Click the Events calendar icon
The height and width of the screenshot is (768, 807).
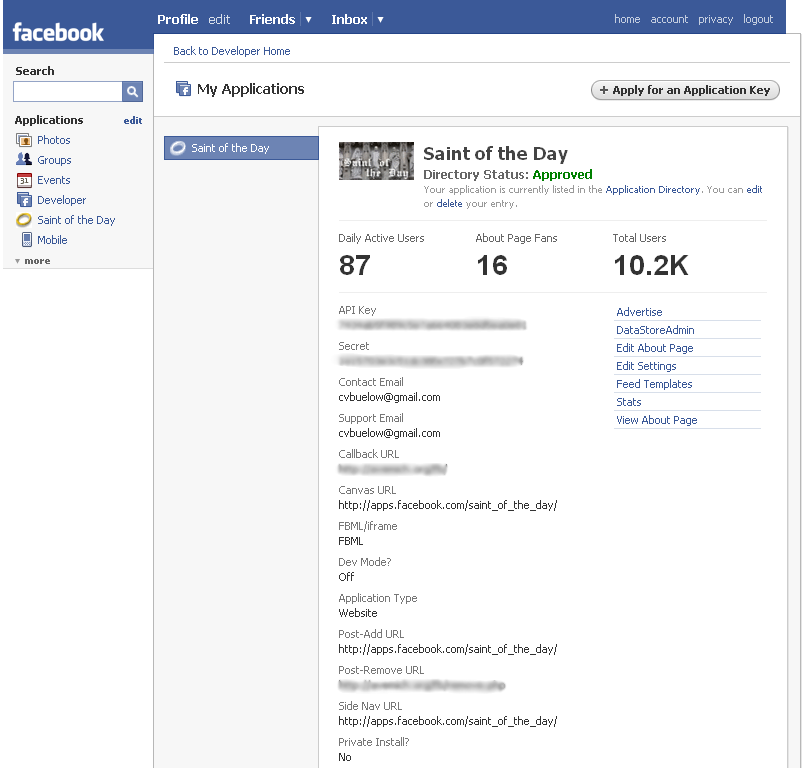coord(25,180)
